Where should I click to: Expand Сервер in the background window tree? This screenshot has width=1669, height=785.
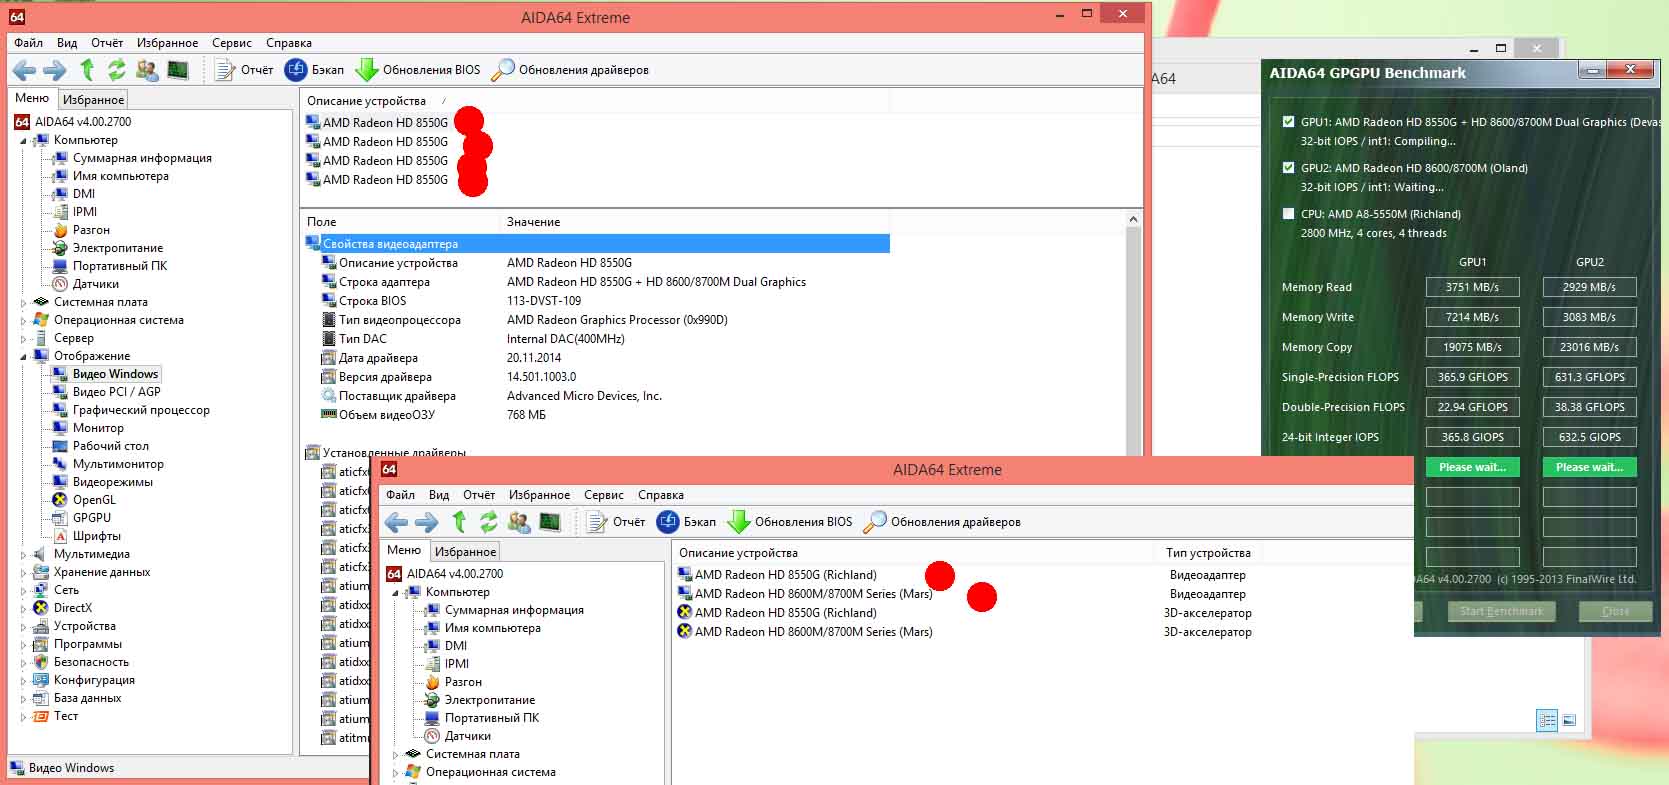point(23,338)
